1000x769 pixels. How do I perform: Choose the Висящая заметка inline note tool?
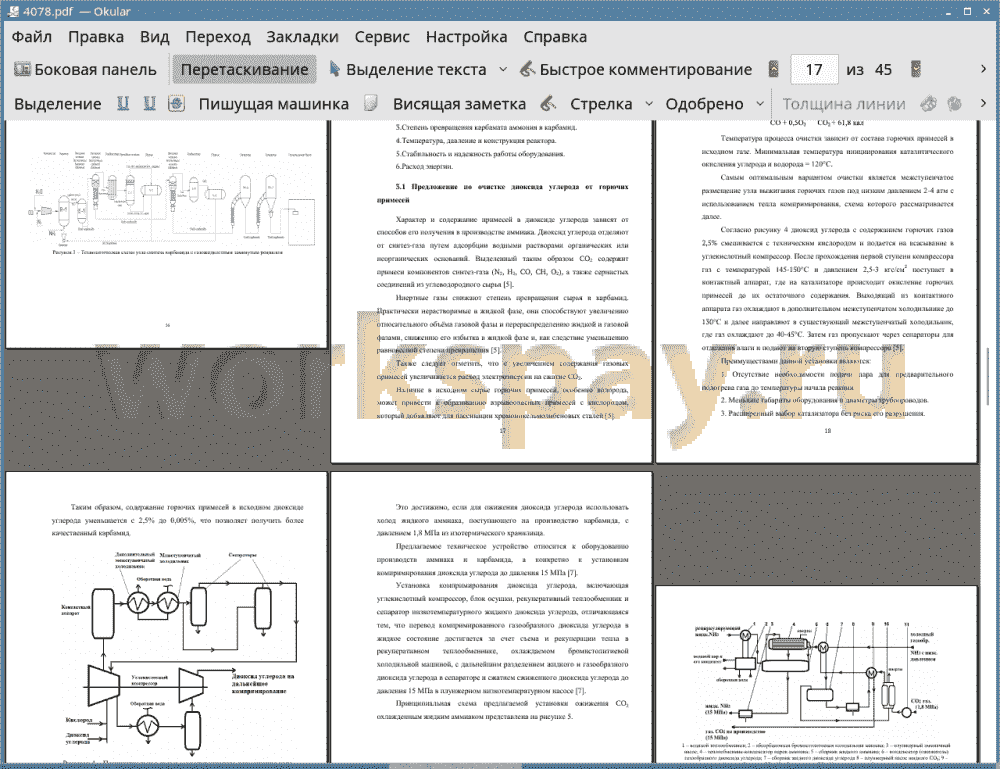click(459, 104)
